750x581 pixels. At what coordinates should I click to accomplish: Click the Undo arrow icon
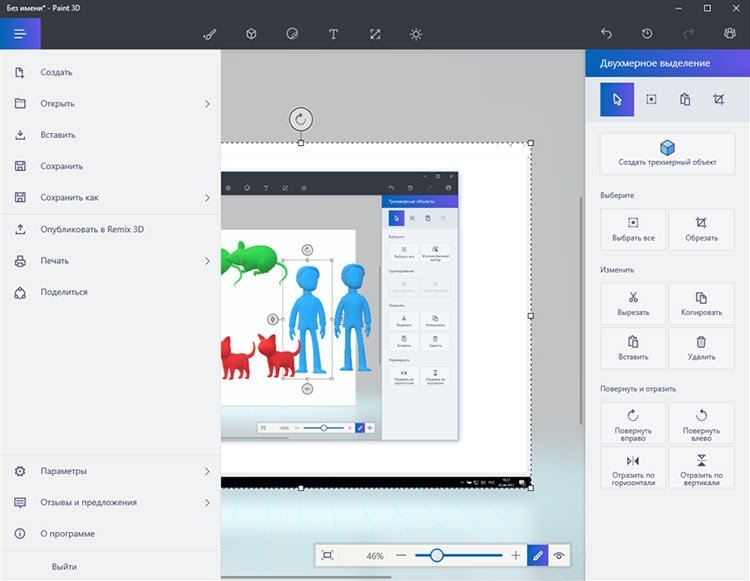(x=606, y=33)
